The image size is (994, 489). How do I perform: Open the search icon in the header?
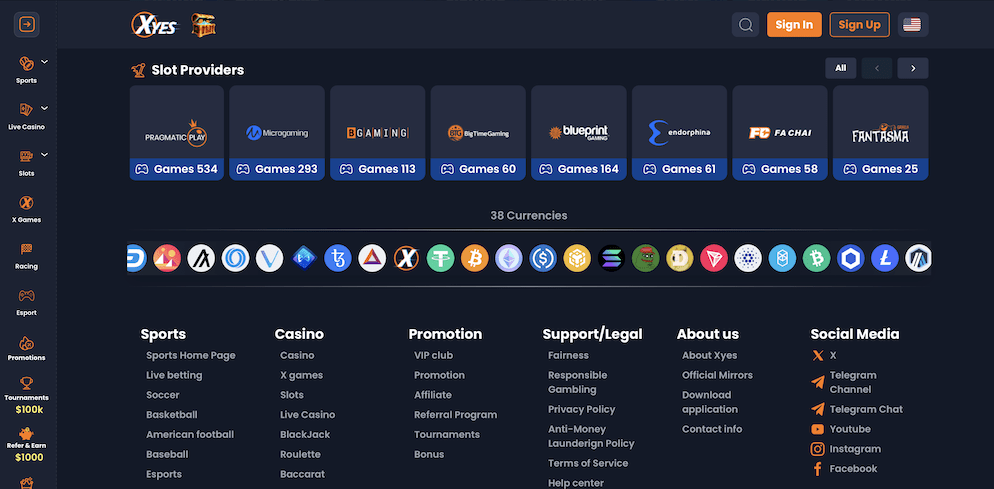click(x=746, y=25)
